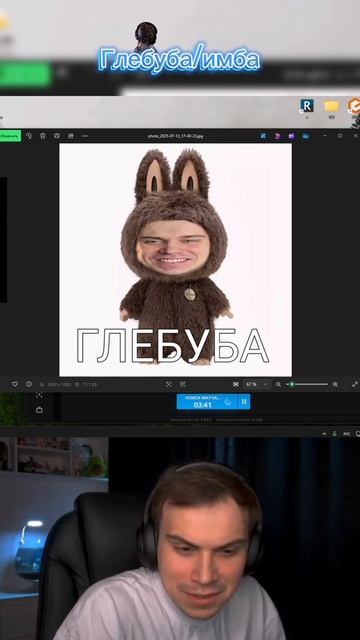360x640 pixels.
Task: Click the blue match search 03:41 button
Action: [x=208, y=402]
